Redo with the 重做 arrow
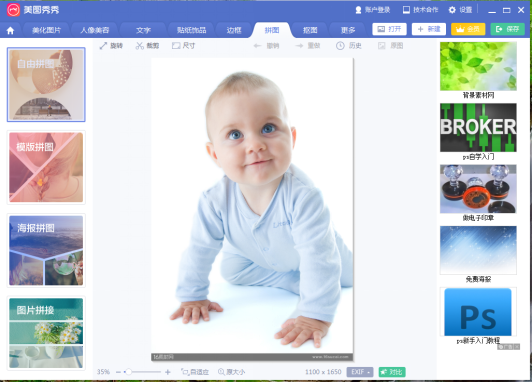 [307, 45]
